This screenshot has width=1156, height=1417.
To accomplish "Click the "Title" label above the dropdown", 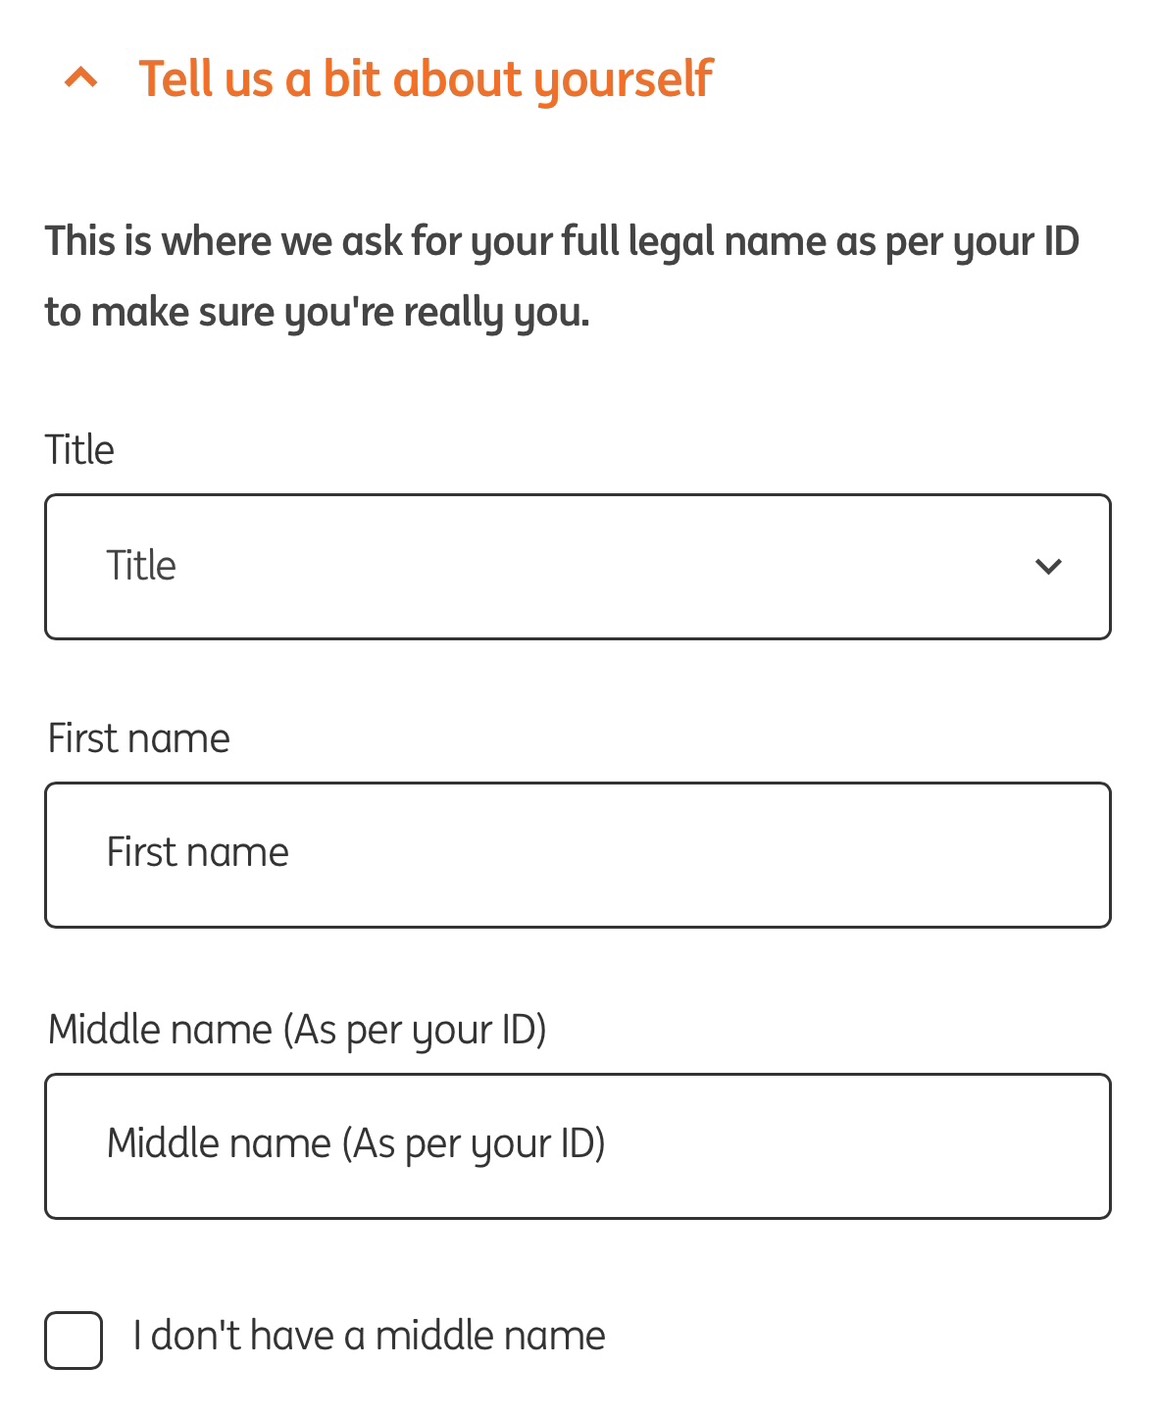I will click(80, 450).
